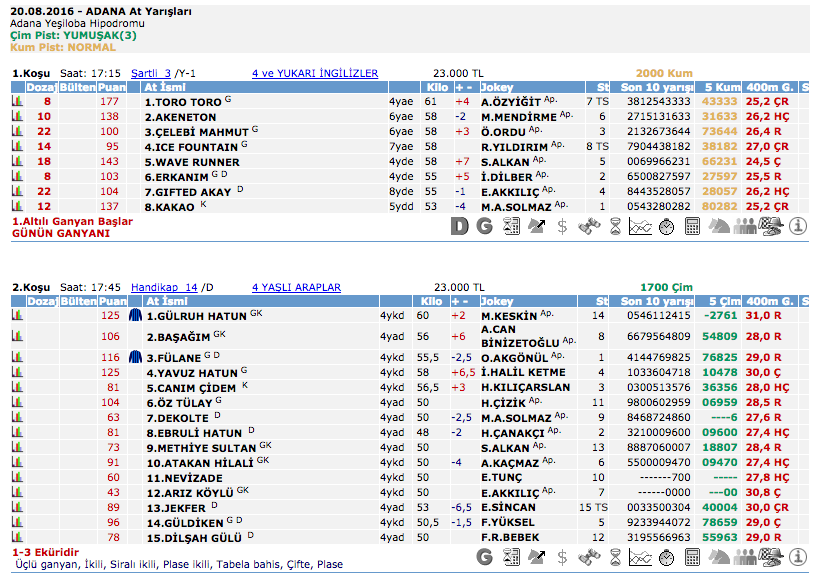
Task: Click jockey silks icon next to GÜLRUH HATUN
Action: [x=137, y=316]
